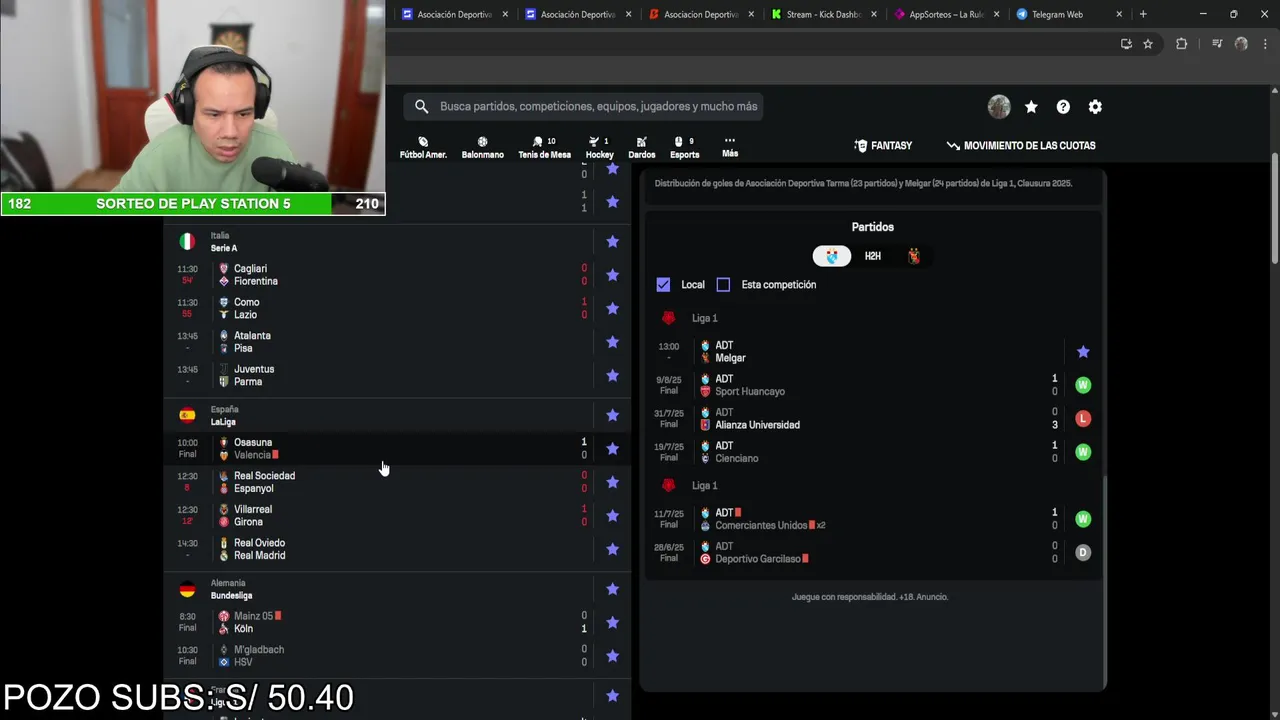Click the W badge for Comerciantes Unidos match
Screen dimensions: 1280x720
point(1083,519)
